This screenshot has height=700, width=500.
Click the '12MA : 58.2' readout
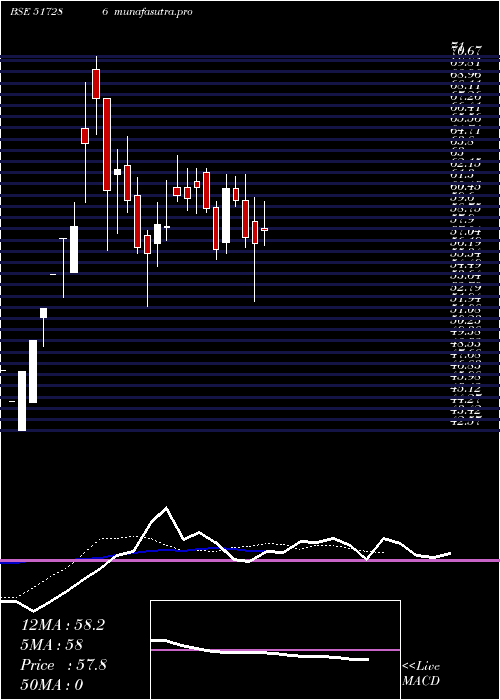click(x=63, y=625)
